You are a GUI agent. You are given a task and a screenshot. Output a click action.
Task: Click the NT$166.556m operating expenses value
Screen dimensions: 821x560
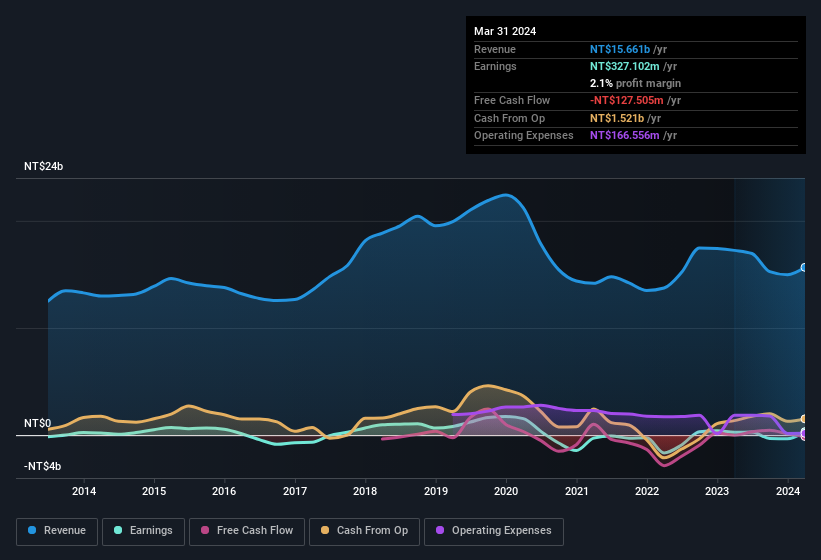625,136
